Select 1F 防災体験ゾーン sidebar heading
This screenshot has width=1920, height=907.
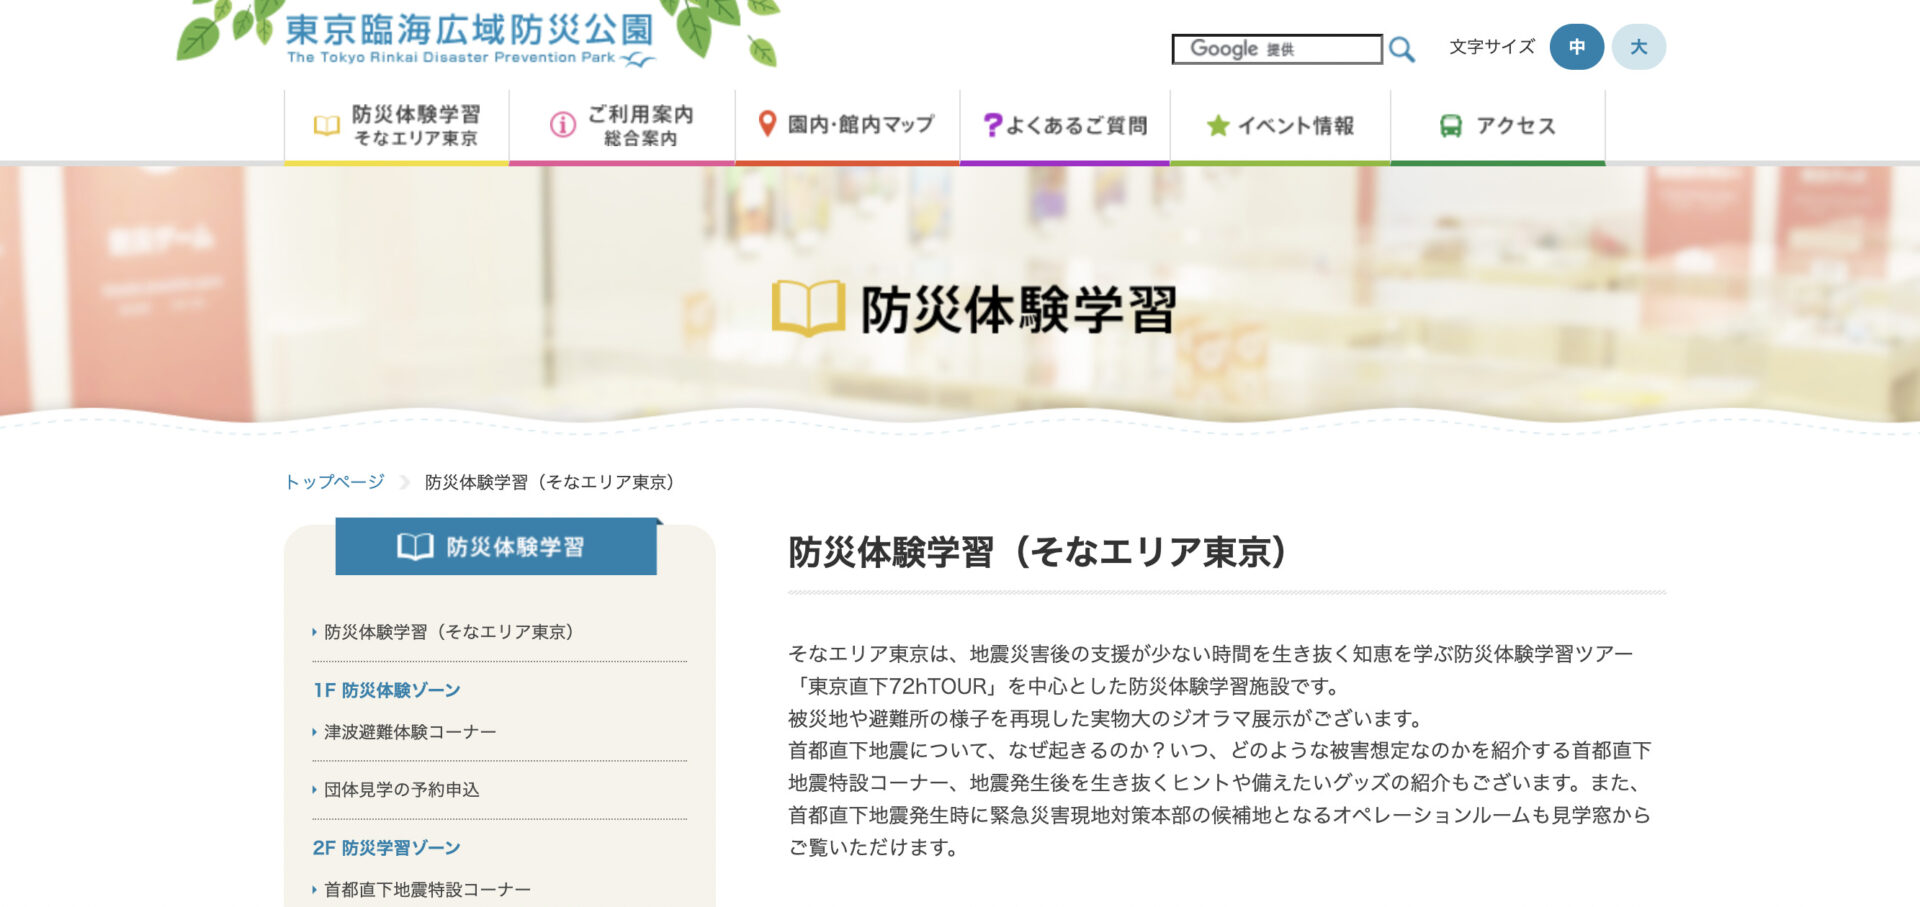point(387,690)
